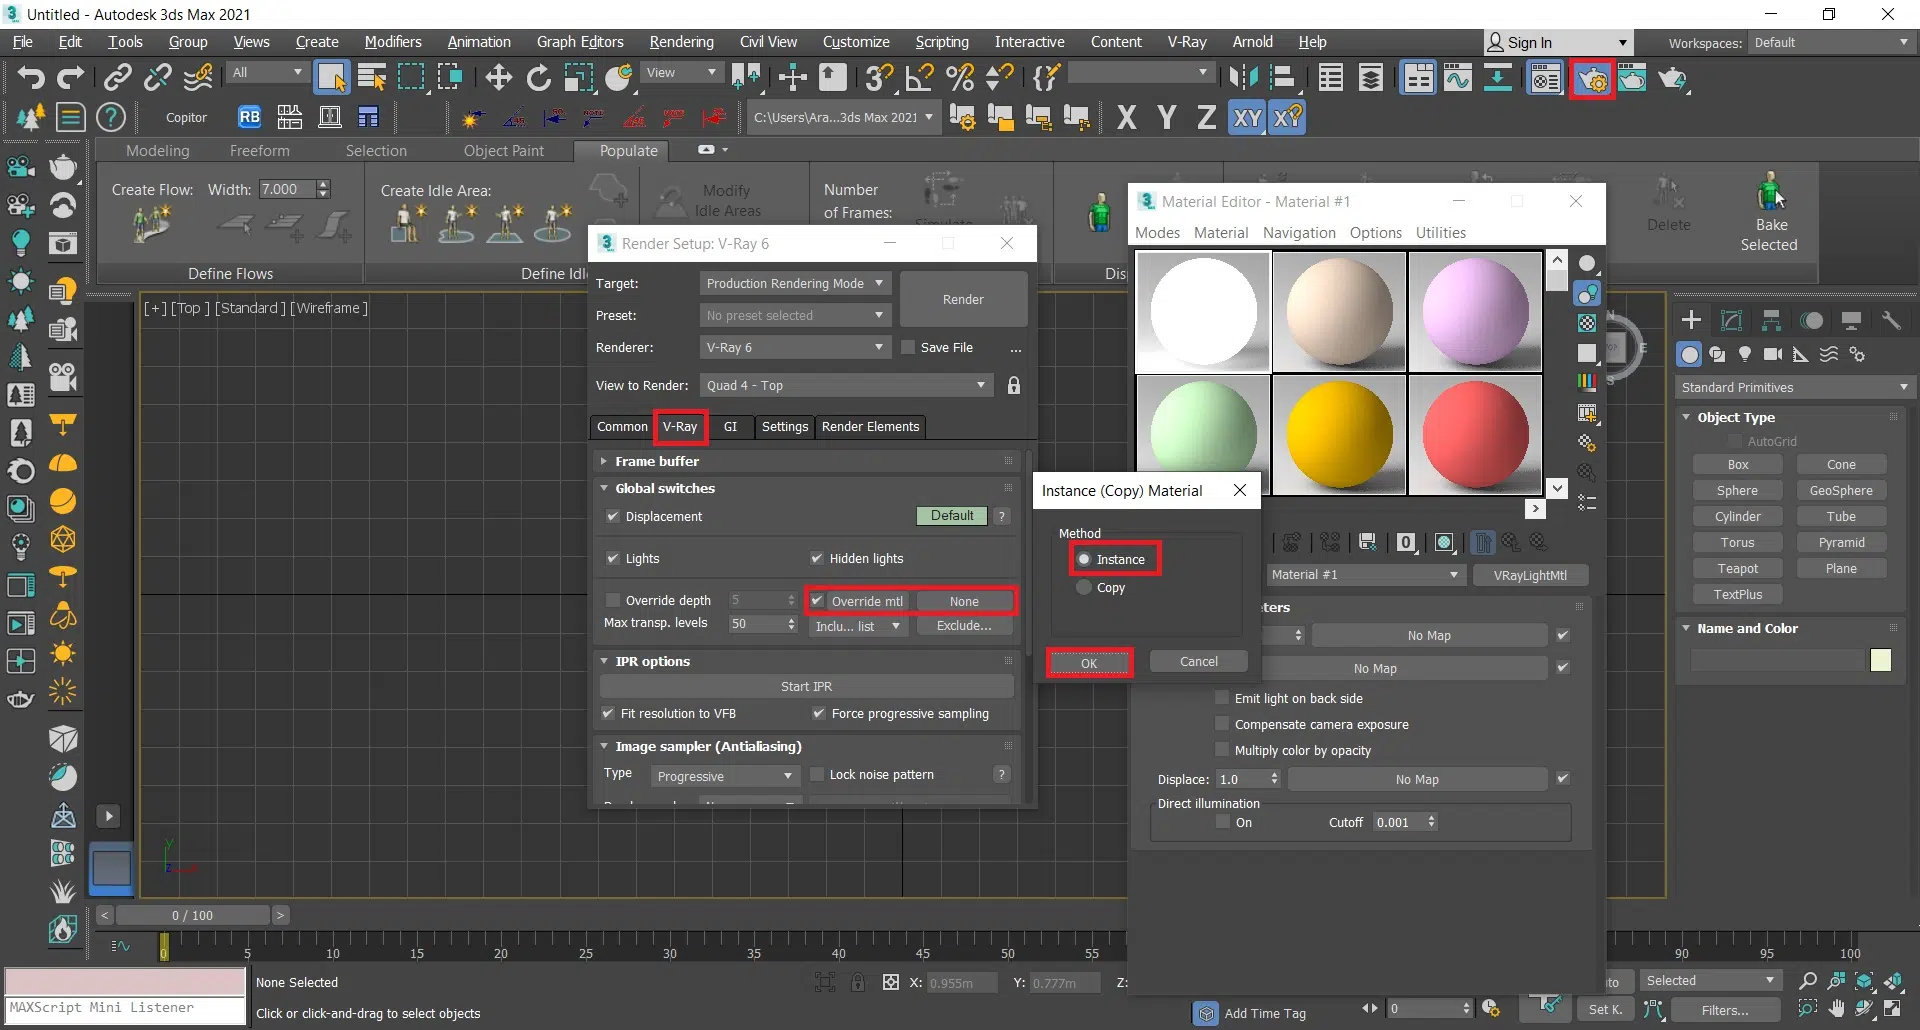1920x1030 pixels.
Task: Enable Emit light on back side
Action: [x=1222, y=698]
